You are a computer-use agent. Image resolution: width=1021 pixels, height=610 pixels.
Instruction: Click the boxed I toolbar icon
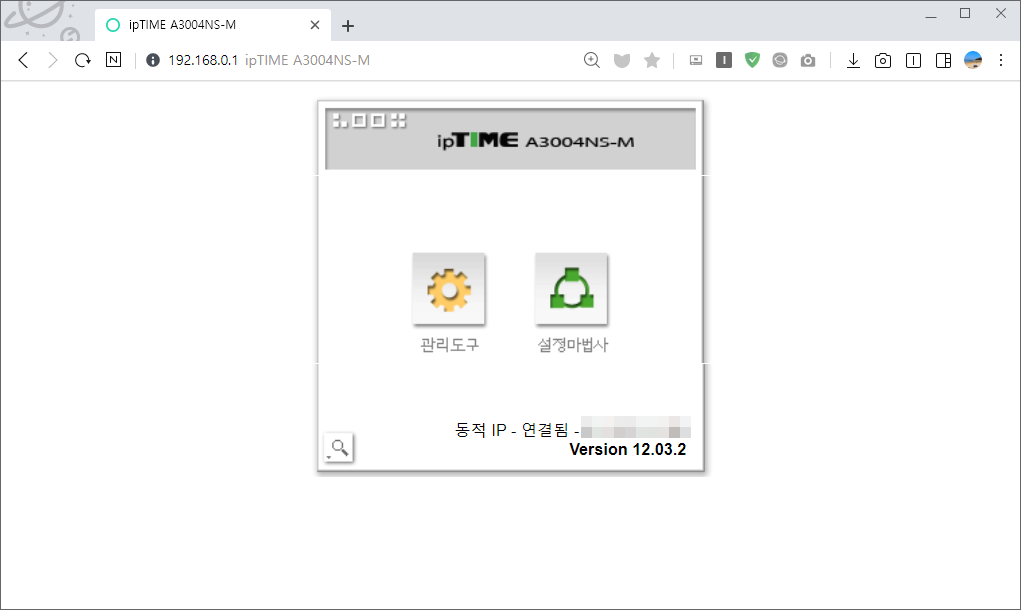point(914,61)
